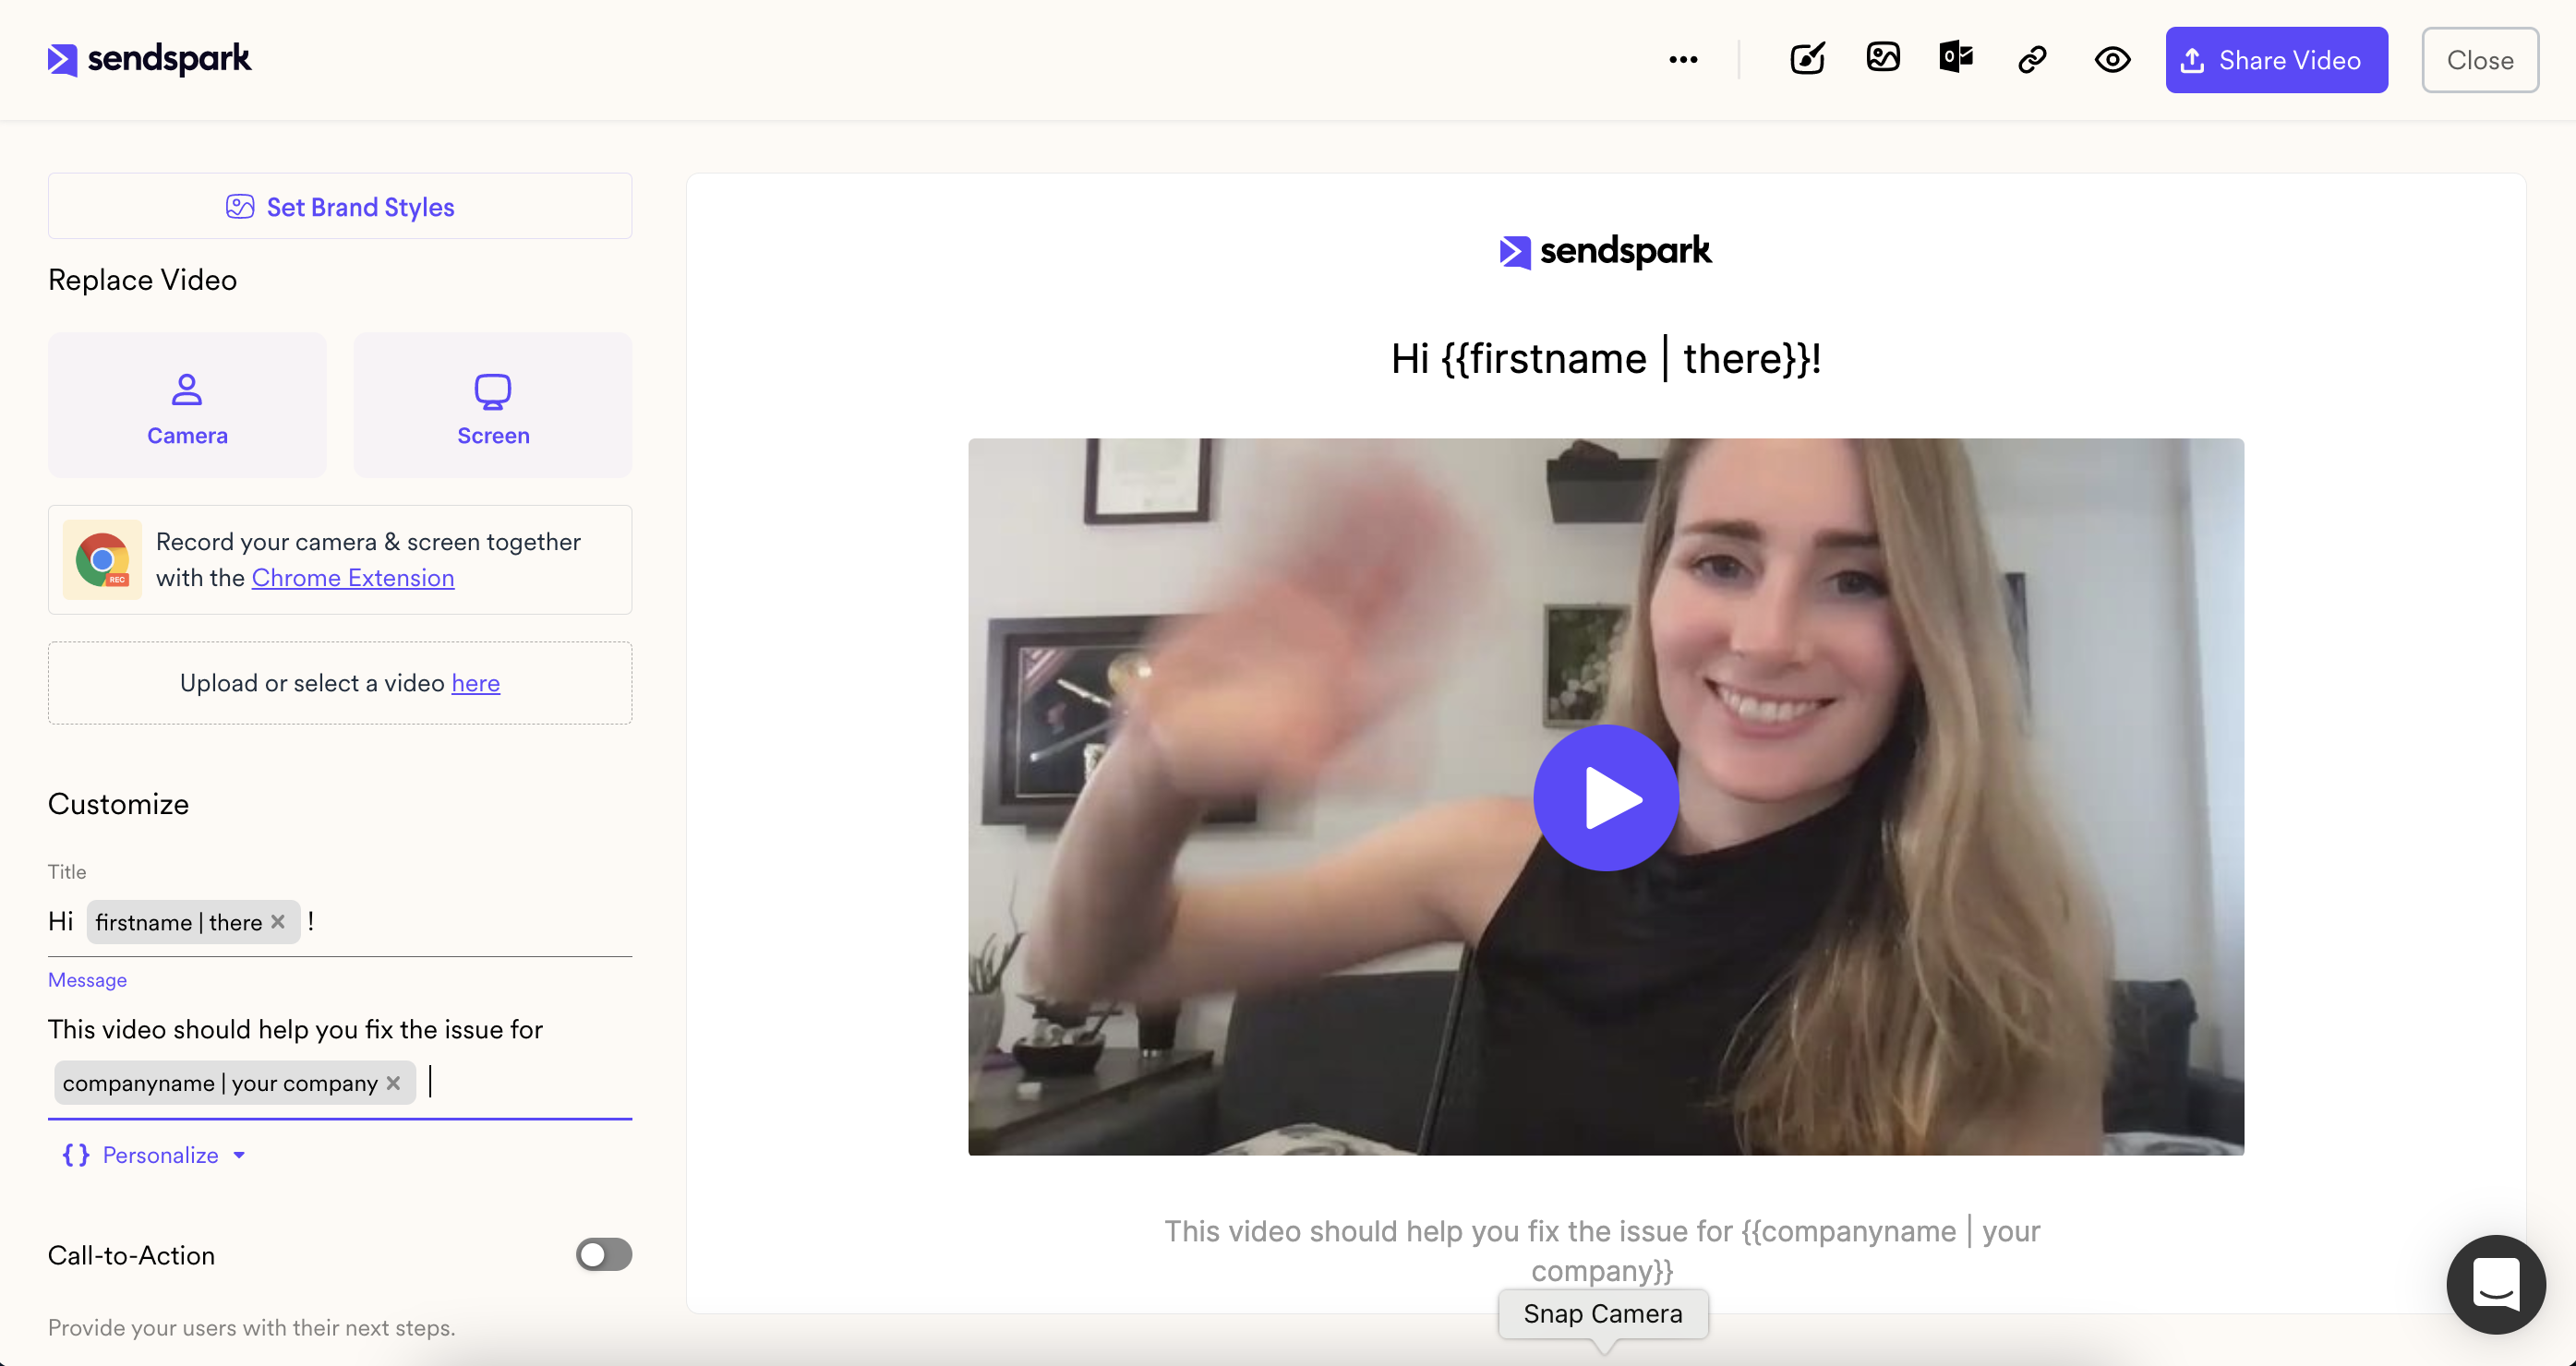Click the Camera recording option
The width and height of the screenshot is (2576, 1366).
pos(187,403)
